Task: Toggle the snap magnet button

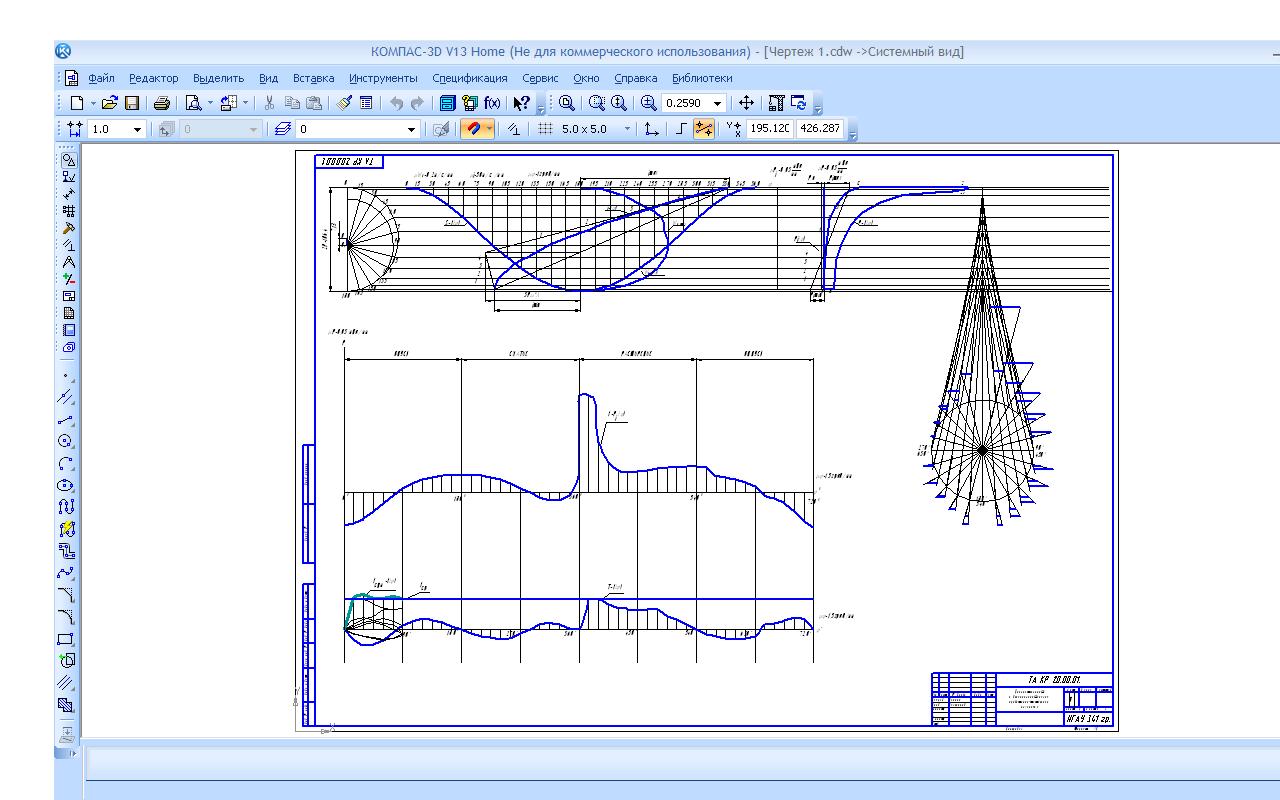Action: (x=472, y=128)
